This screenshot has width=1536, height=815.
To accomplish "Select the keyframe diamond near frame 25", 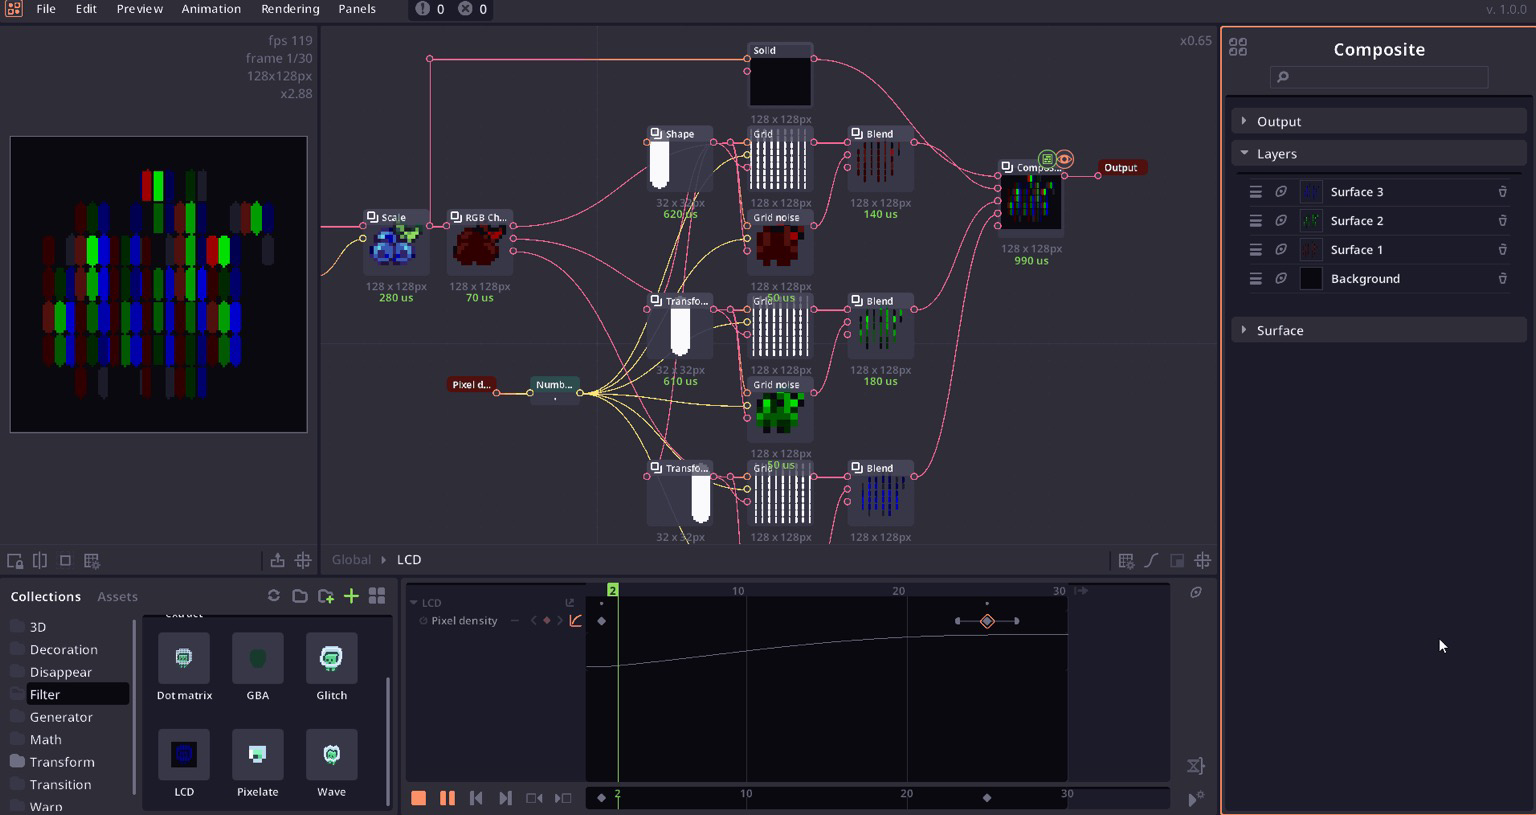I will click(x=987, y=621).
